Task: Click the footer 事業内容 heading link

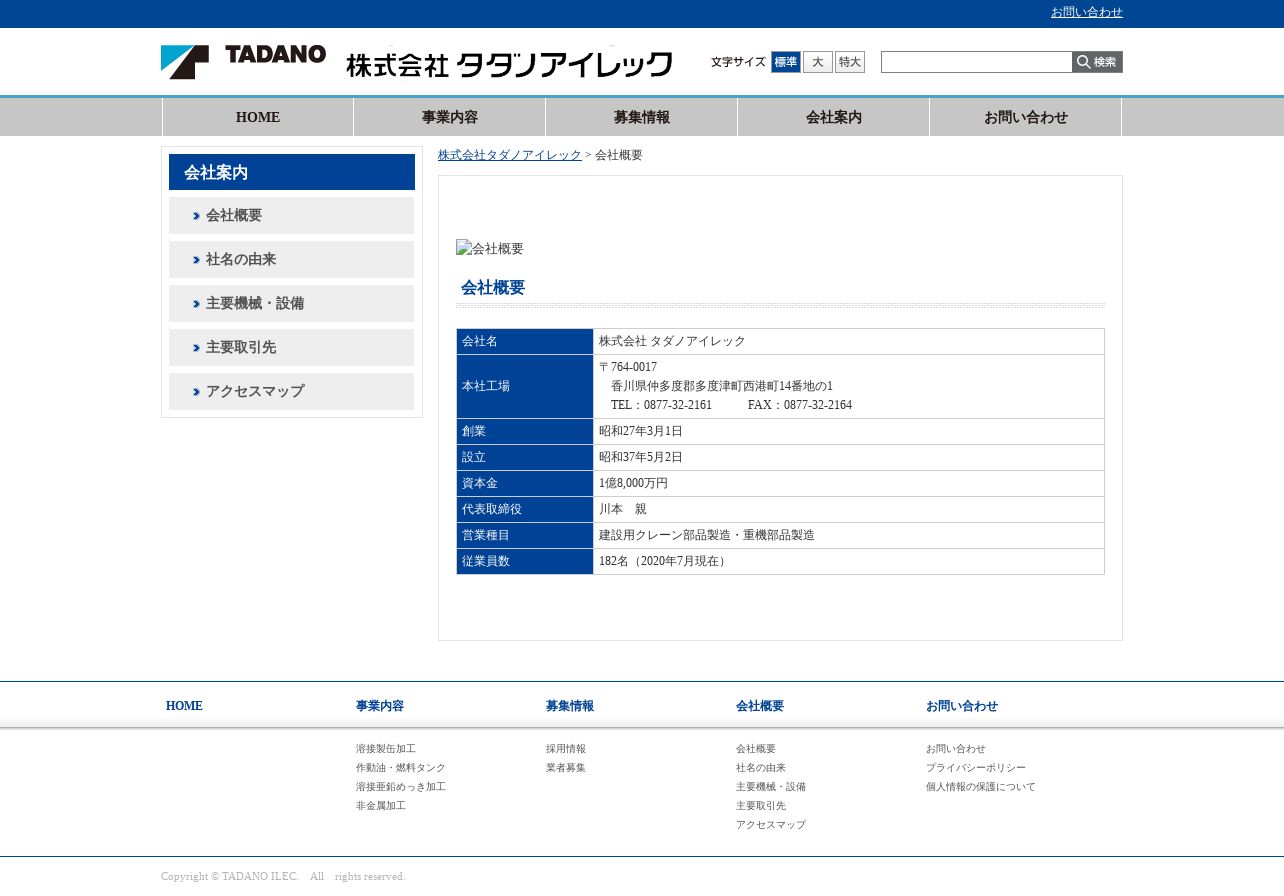Action: click(380, 706)
